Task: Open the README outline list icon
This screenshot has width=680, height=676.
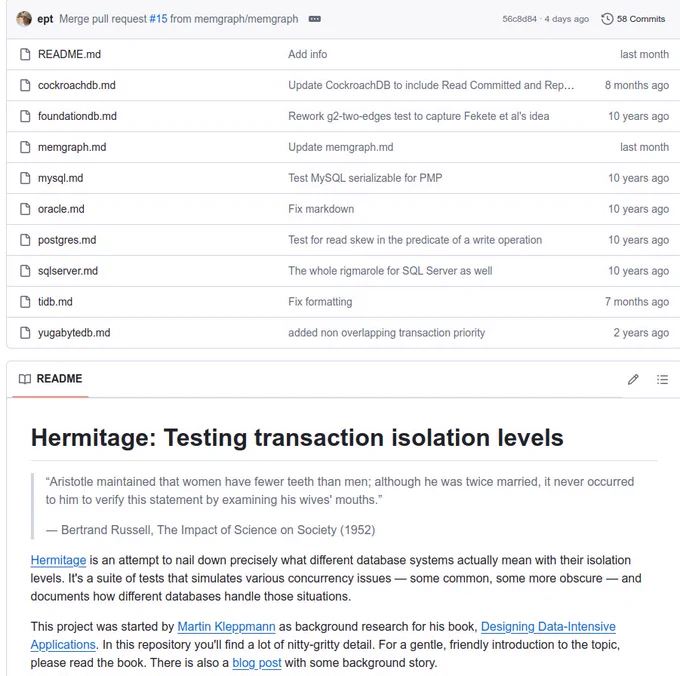Action: pos(662,379)
